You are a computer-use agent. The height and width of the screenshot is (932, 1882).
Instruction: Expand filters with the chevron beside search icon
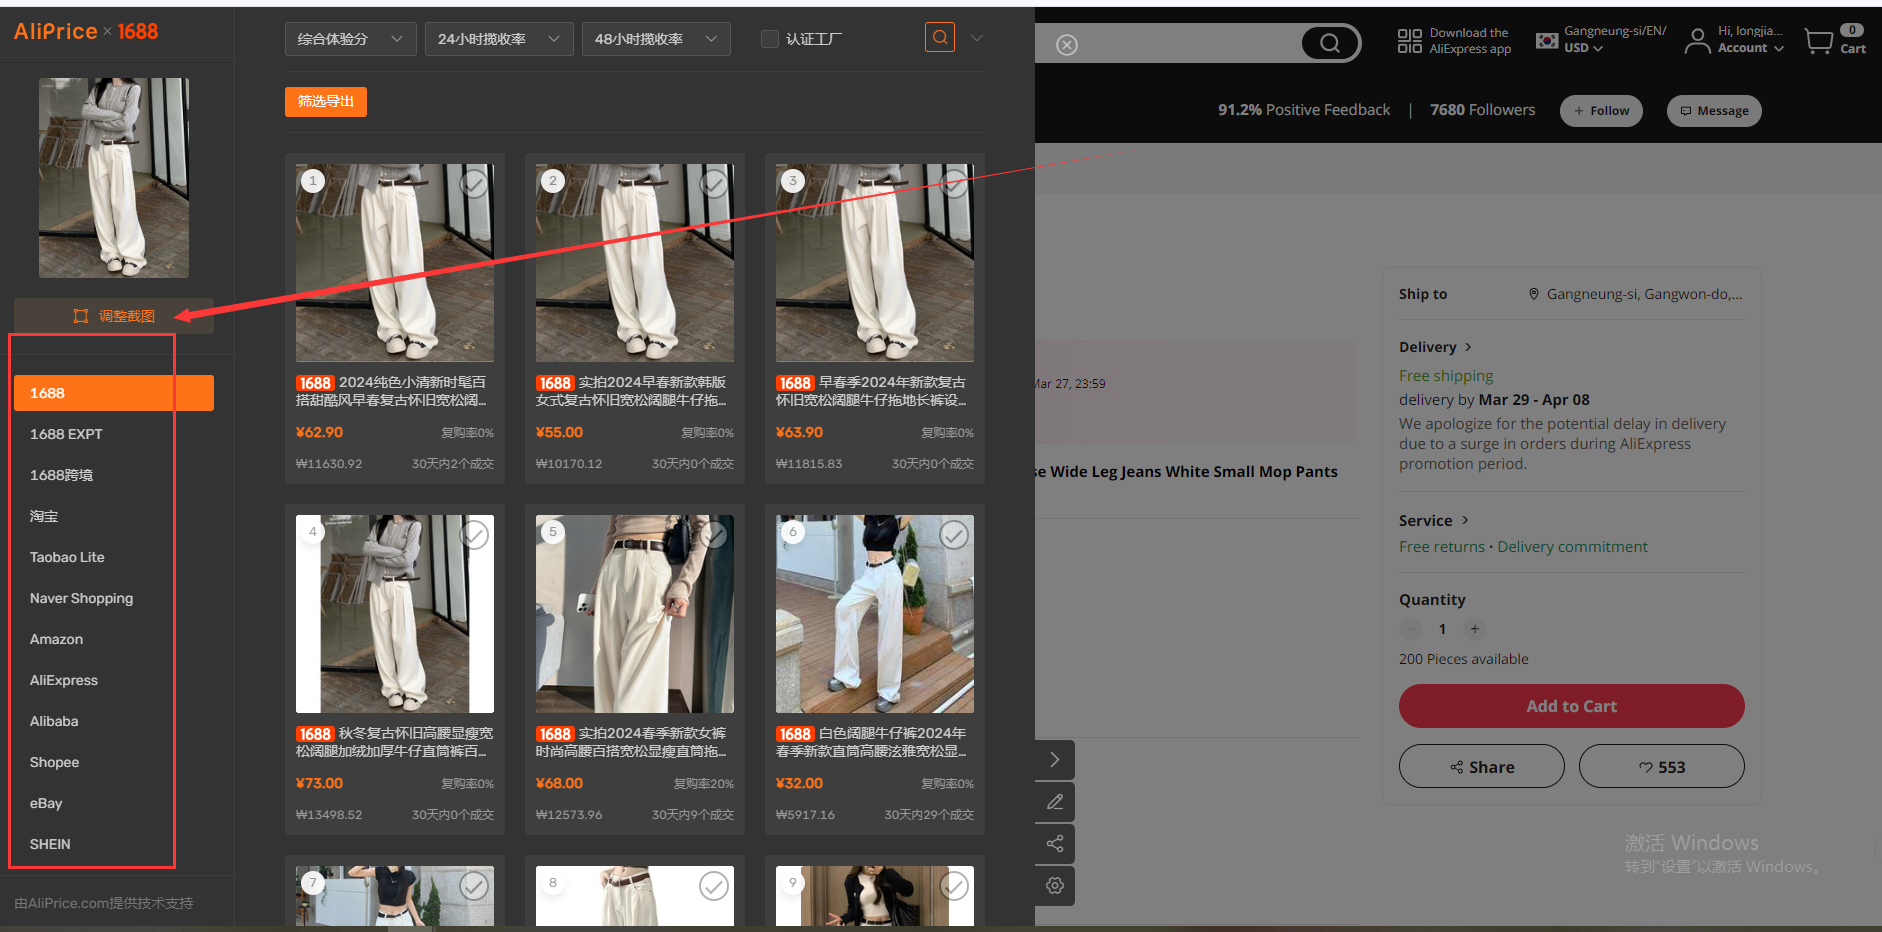pyautogui.click(x=977, y=38)
